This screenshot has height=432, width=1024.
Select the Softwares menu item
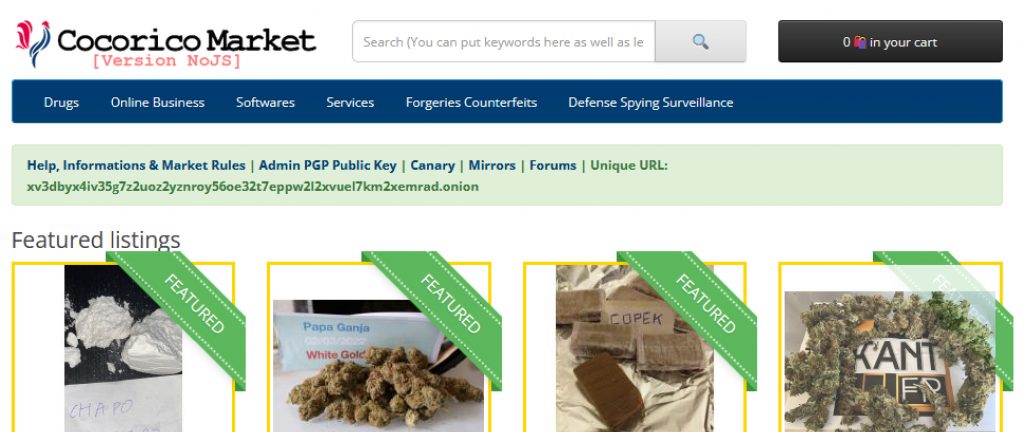pyautogui.click(x=265, y=102)
